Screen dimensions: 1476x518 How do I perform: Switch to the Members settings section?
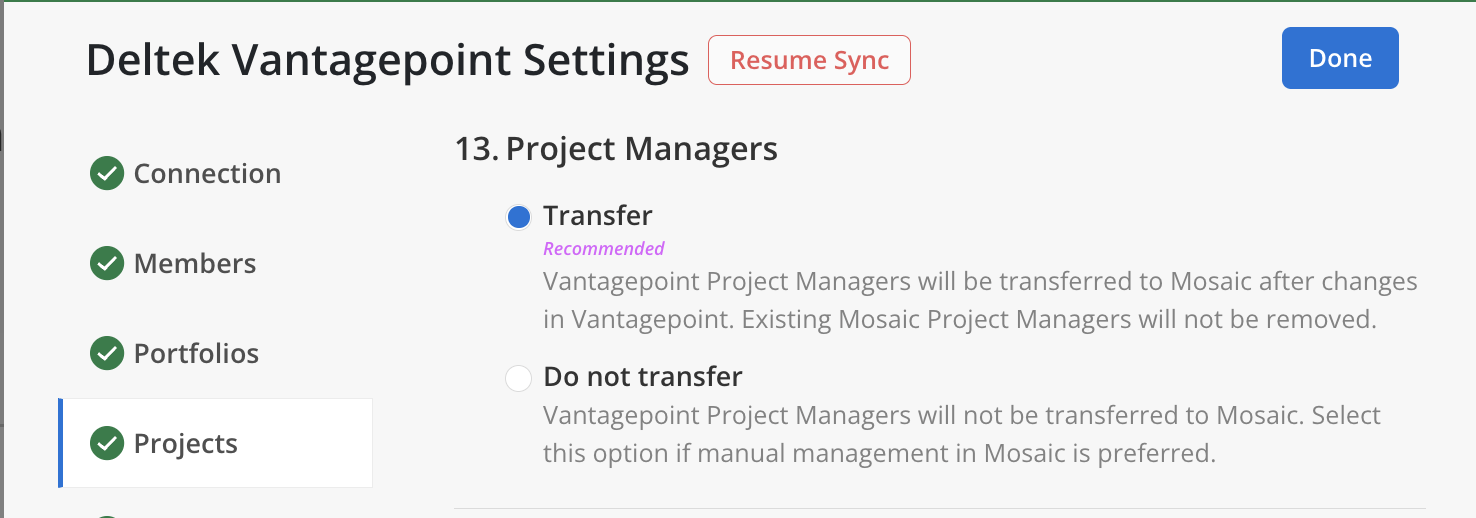[x=195, y=264]
